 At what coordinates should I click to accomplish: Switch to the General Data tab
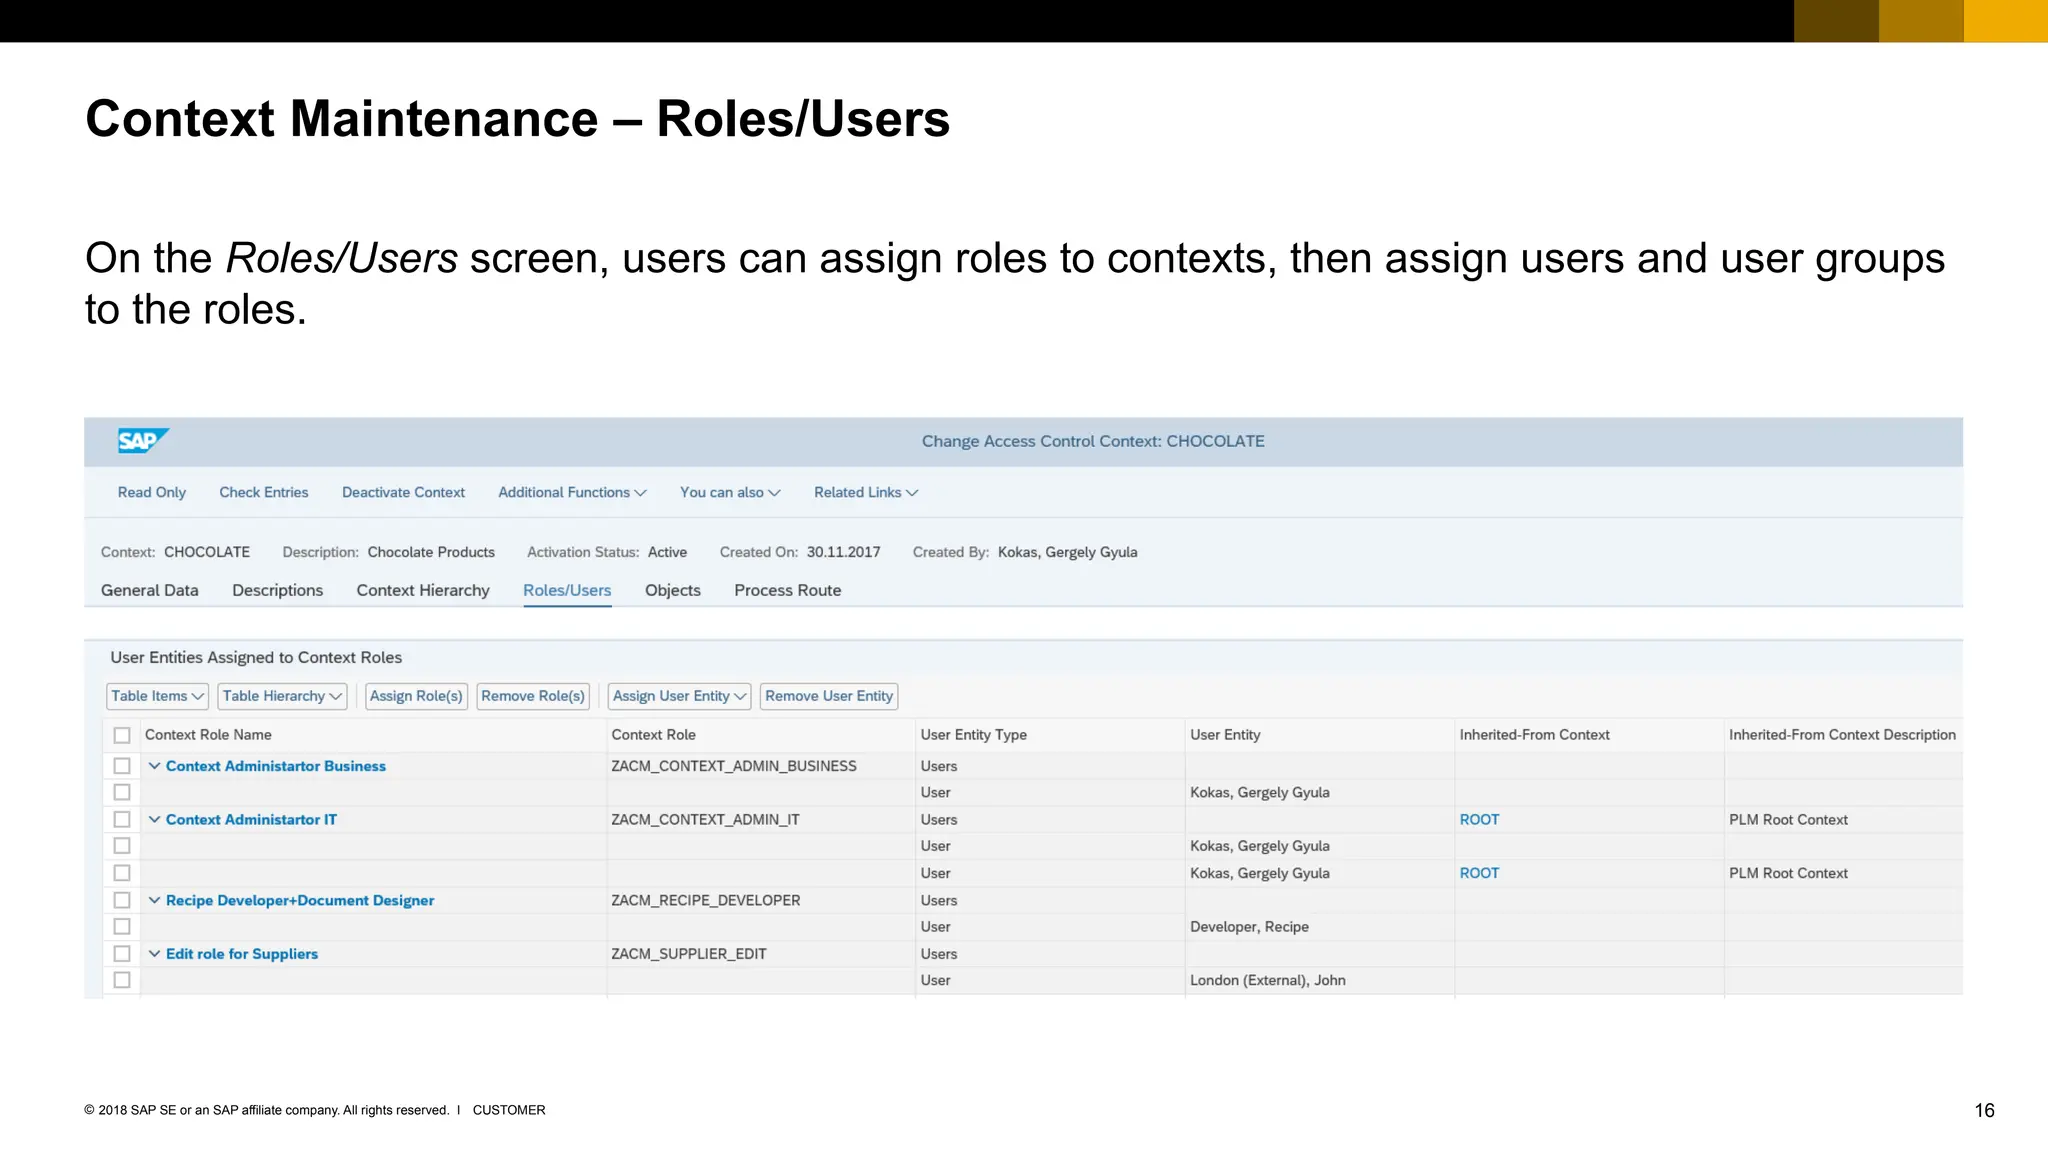tap(150, 590)
